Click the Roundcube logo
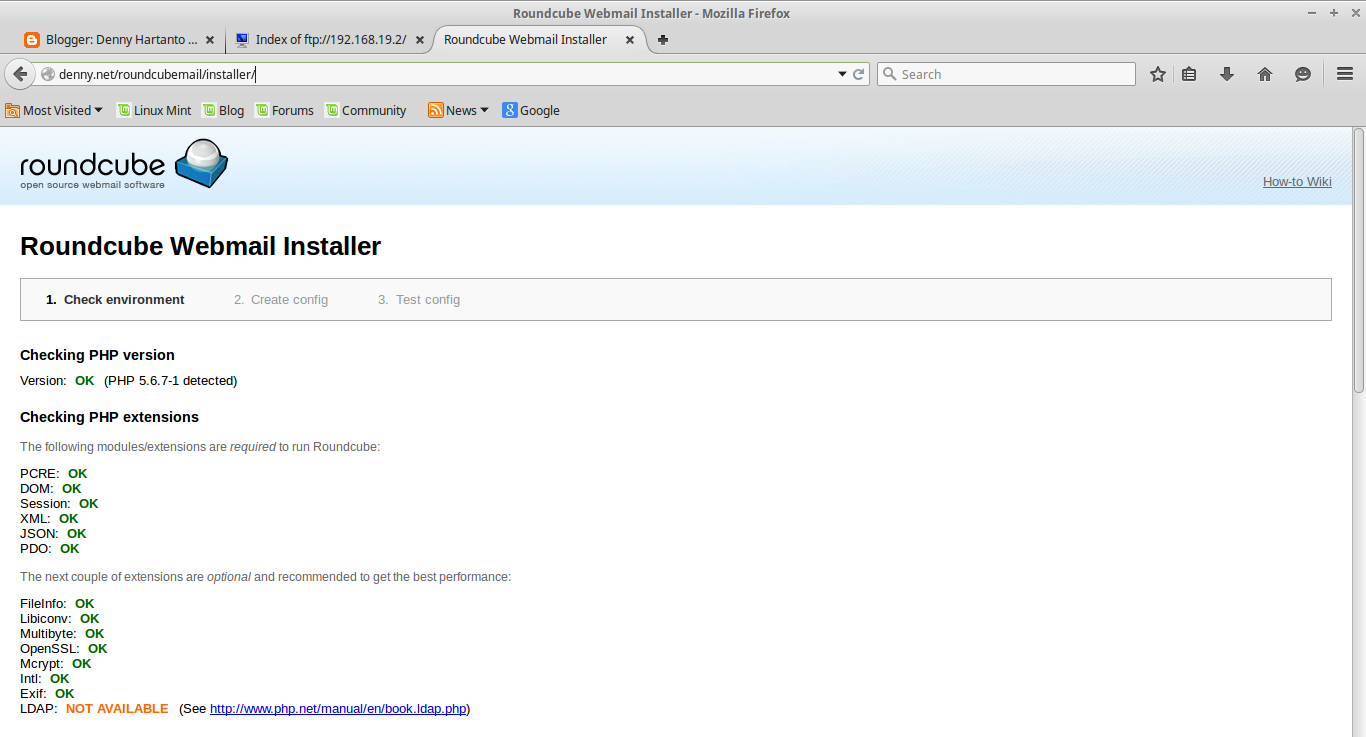1366x737 pixels. tap(124, 164)
